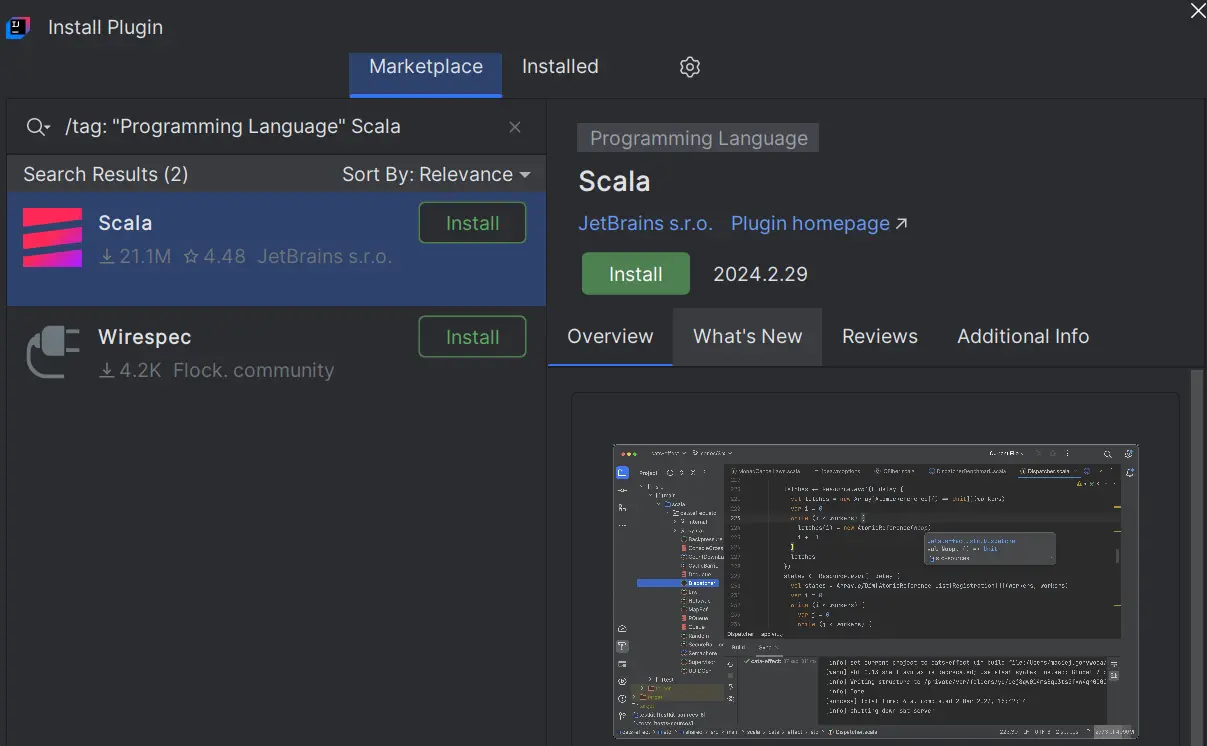Click the green Install button in details
This screenshot has width=1207, height=746.
pos(636,274)
